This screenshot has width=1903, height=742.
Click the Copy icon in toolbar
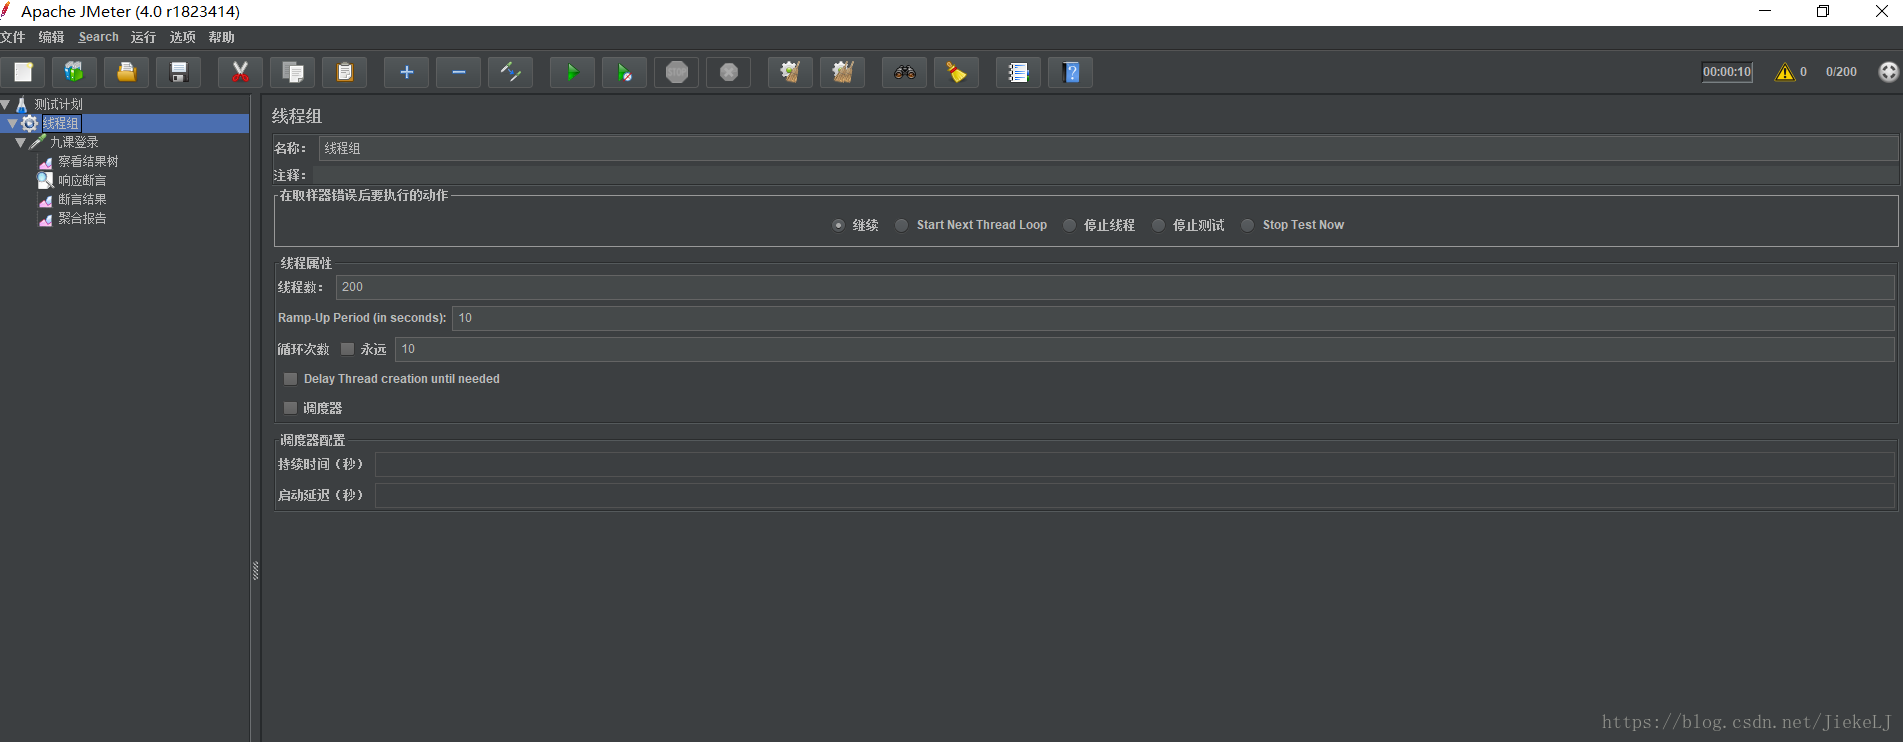(293, 72)
